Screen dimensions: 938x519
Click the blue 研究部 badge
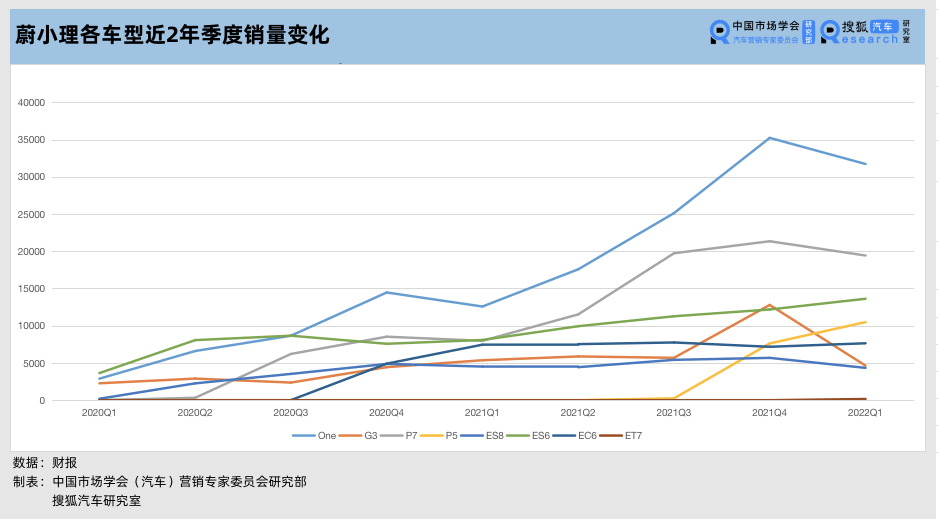809,32
